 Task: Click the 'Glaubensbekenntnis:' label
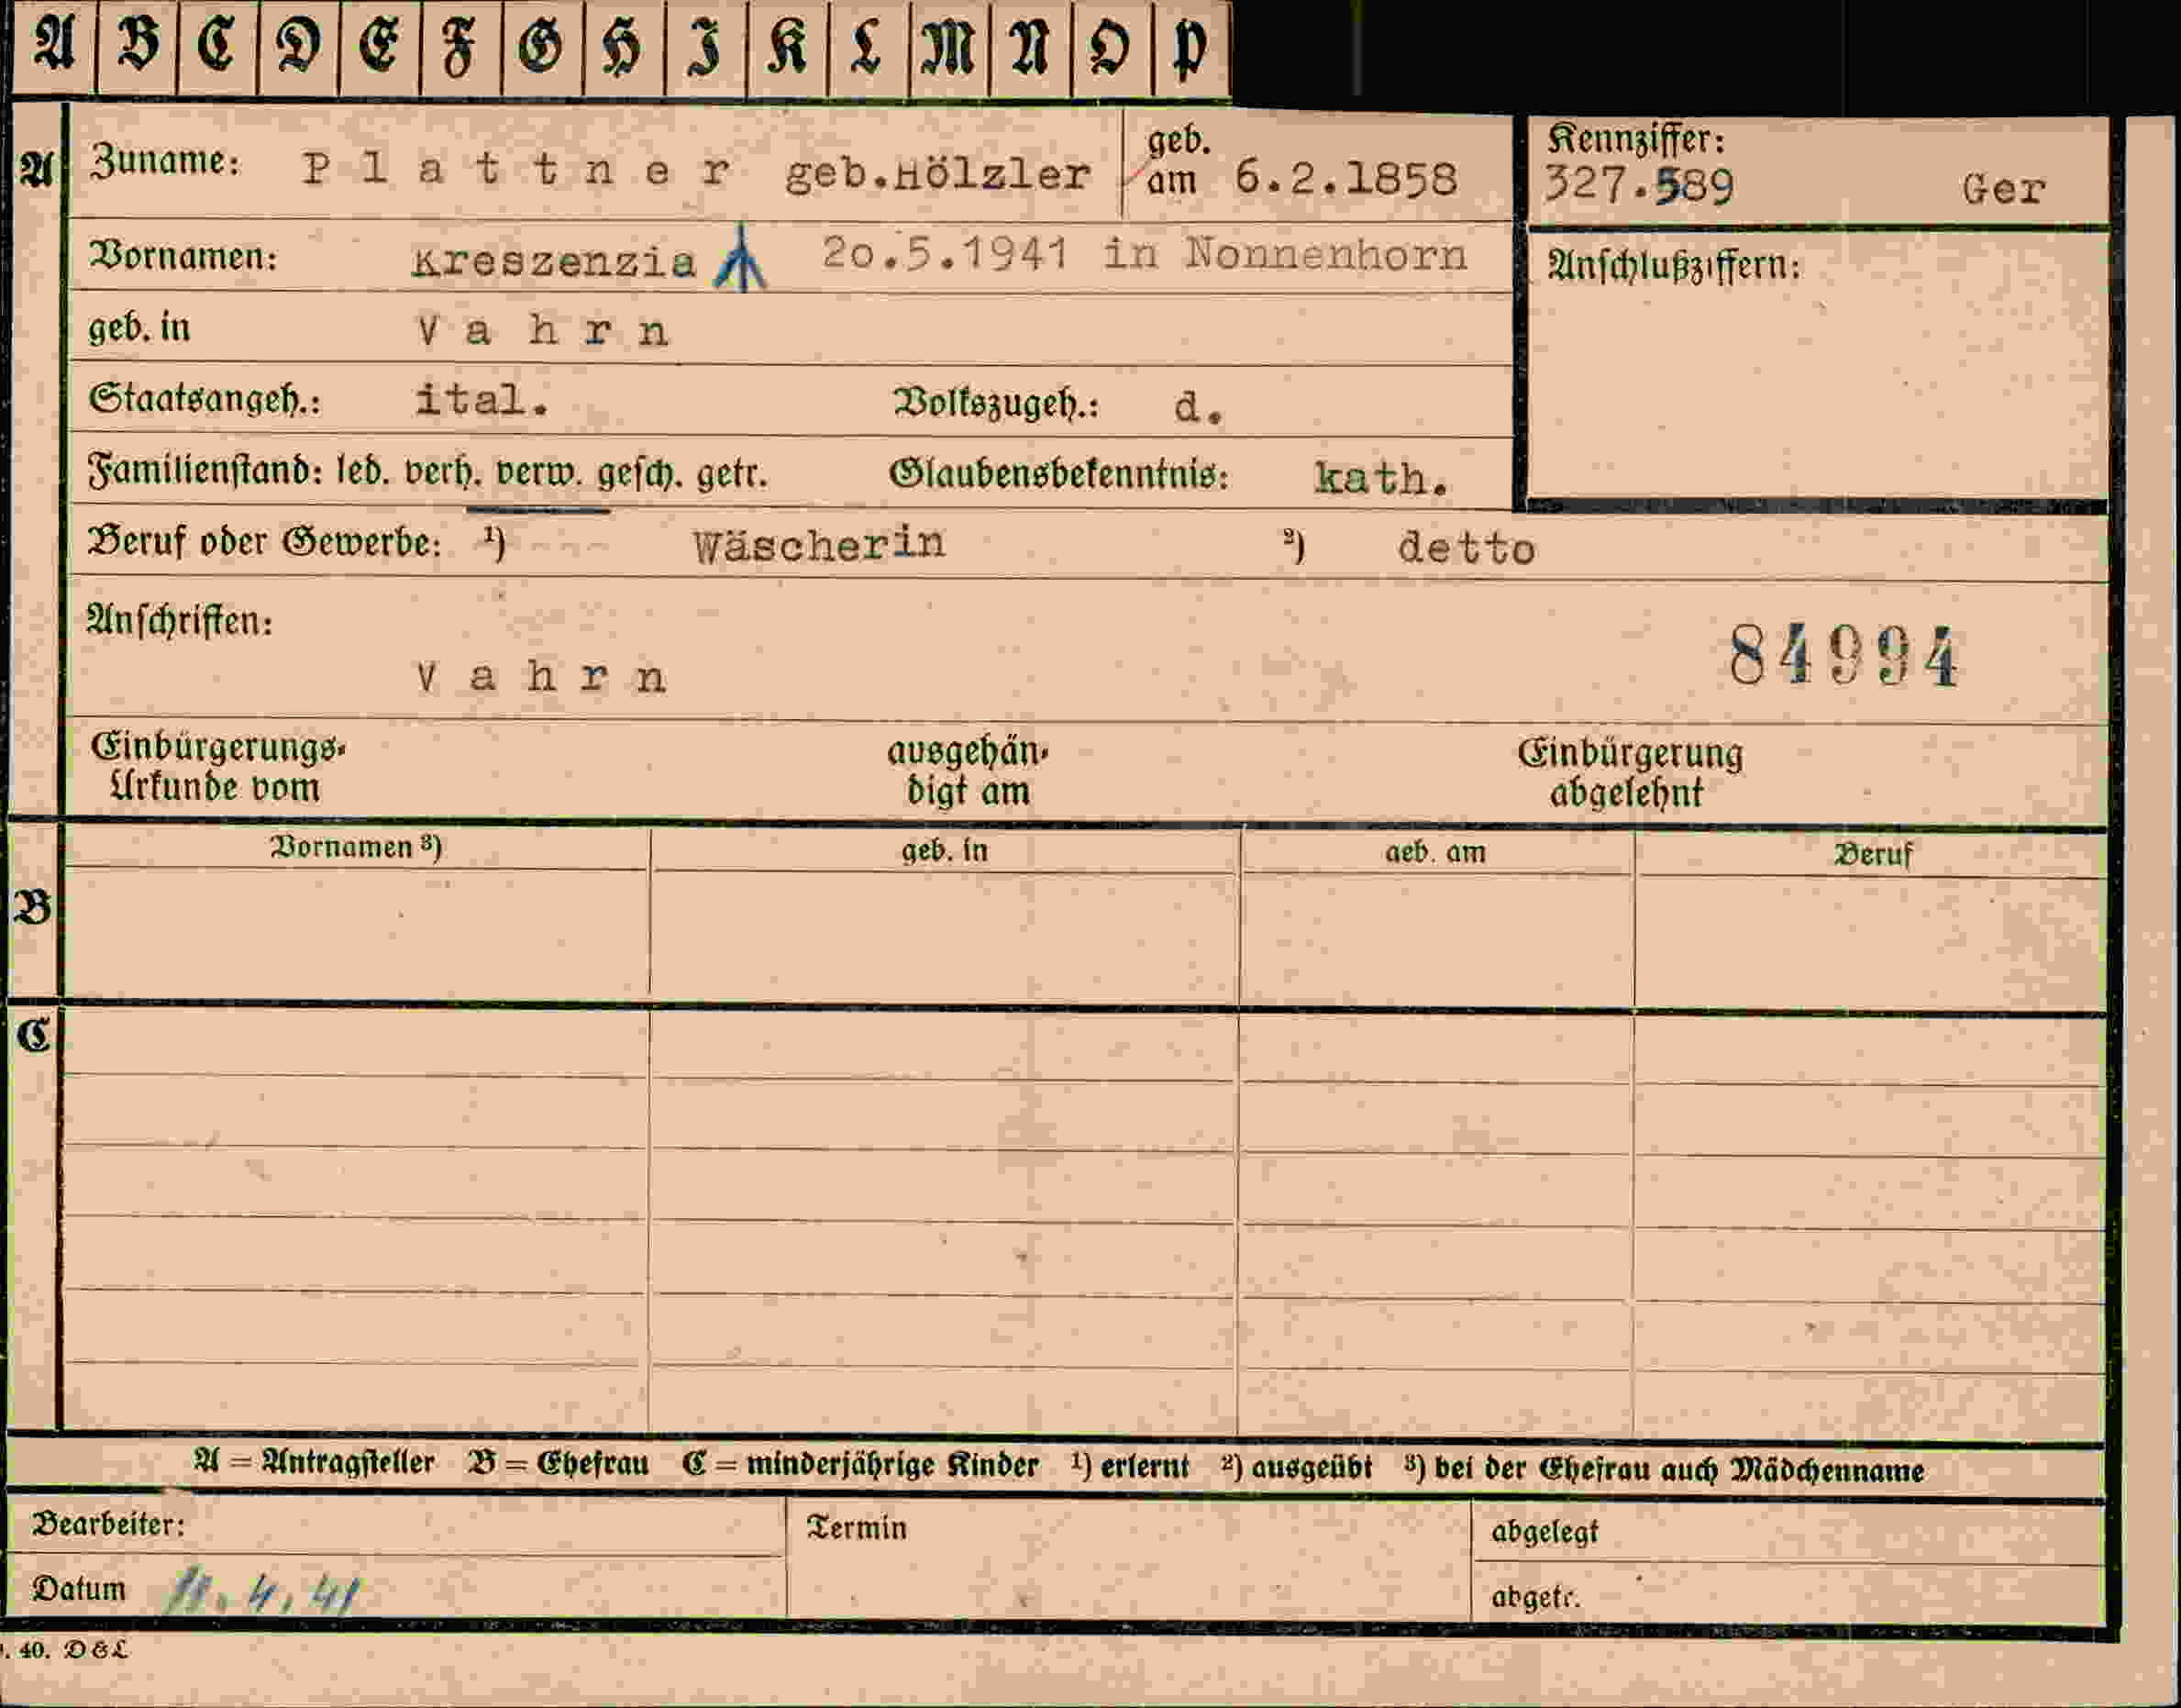coord(1059,475)
